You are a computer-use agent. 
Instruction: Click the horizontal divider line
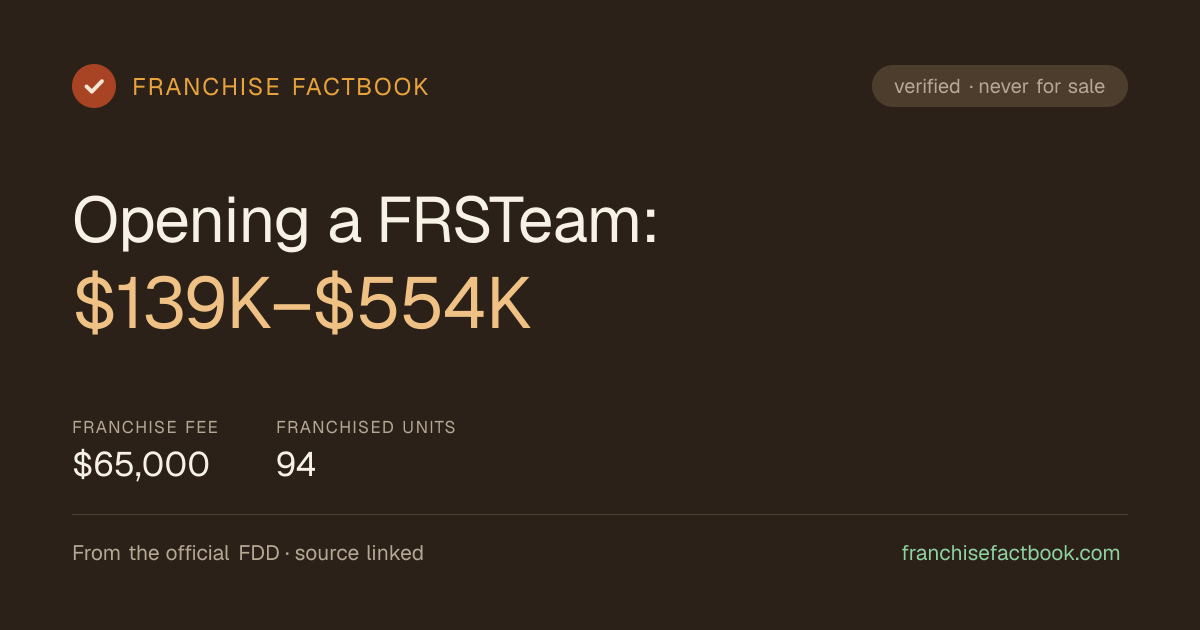click(600, 514)
